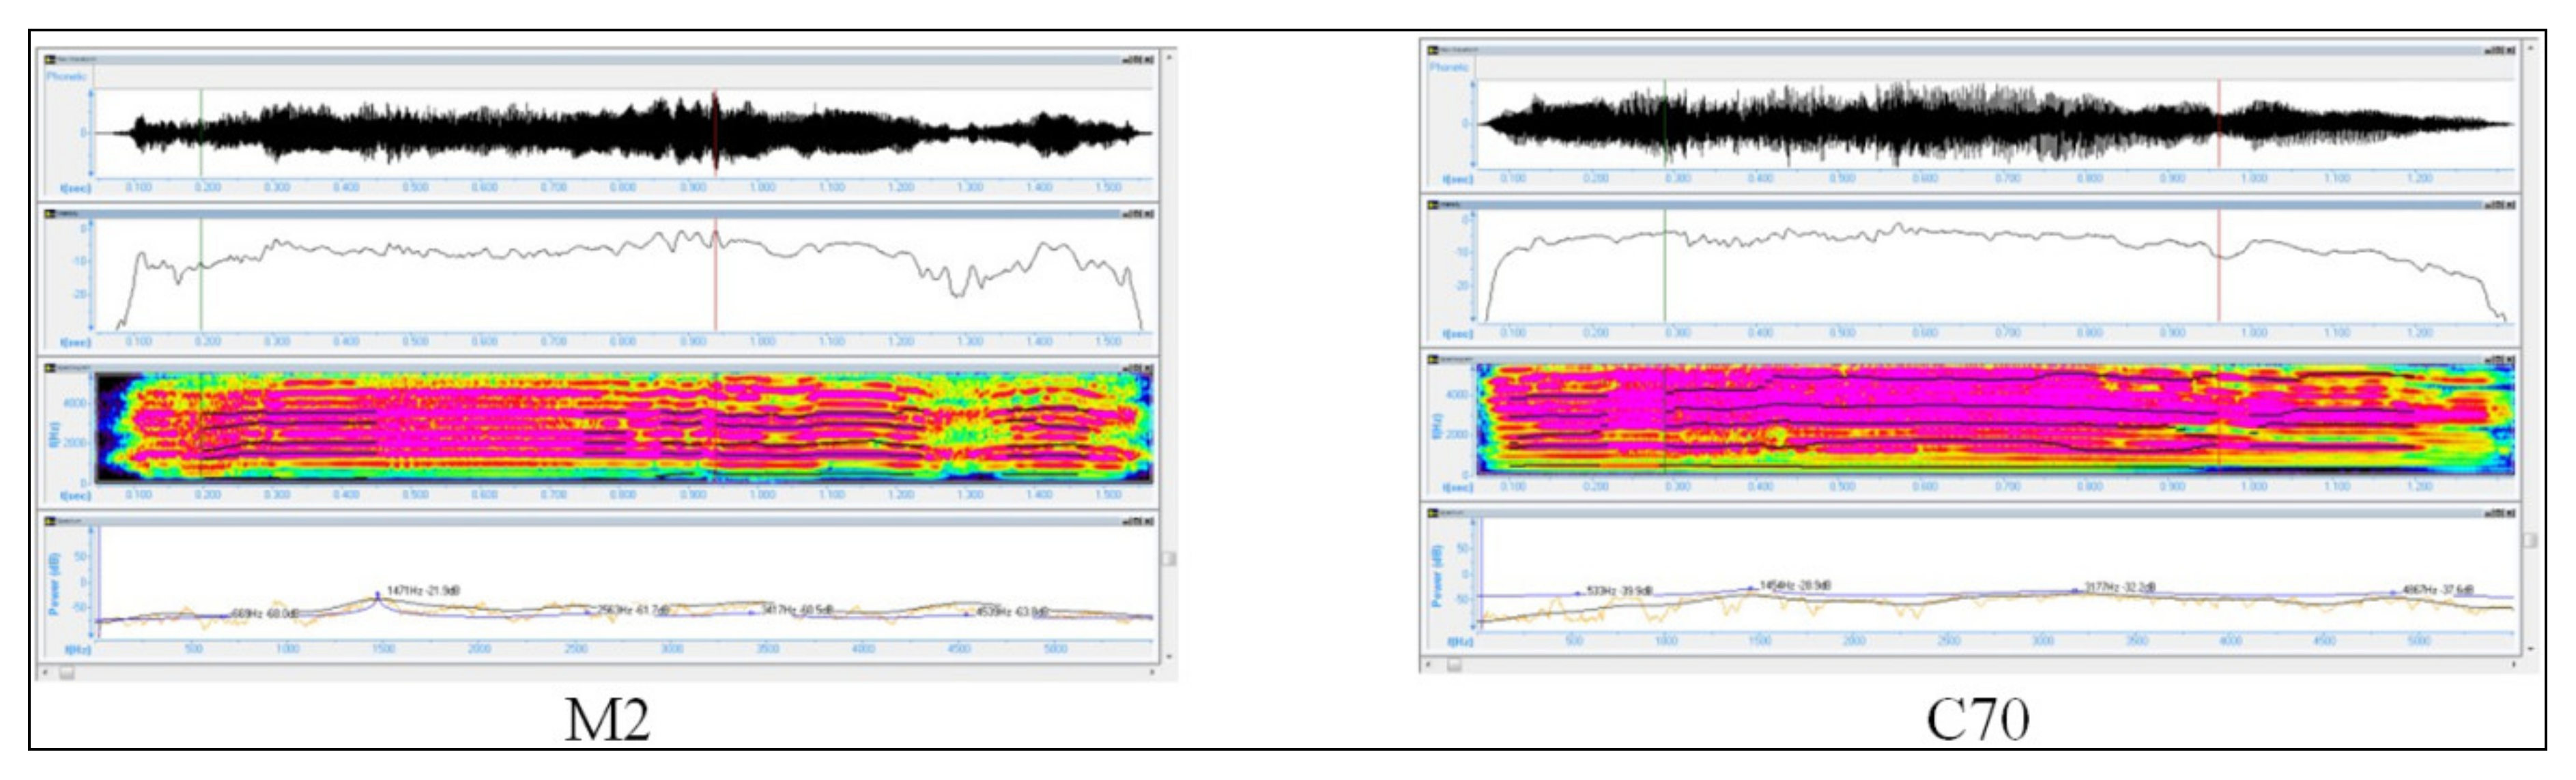Click M2 spectrogram panel title icon

tap(51, 368)
